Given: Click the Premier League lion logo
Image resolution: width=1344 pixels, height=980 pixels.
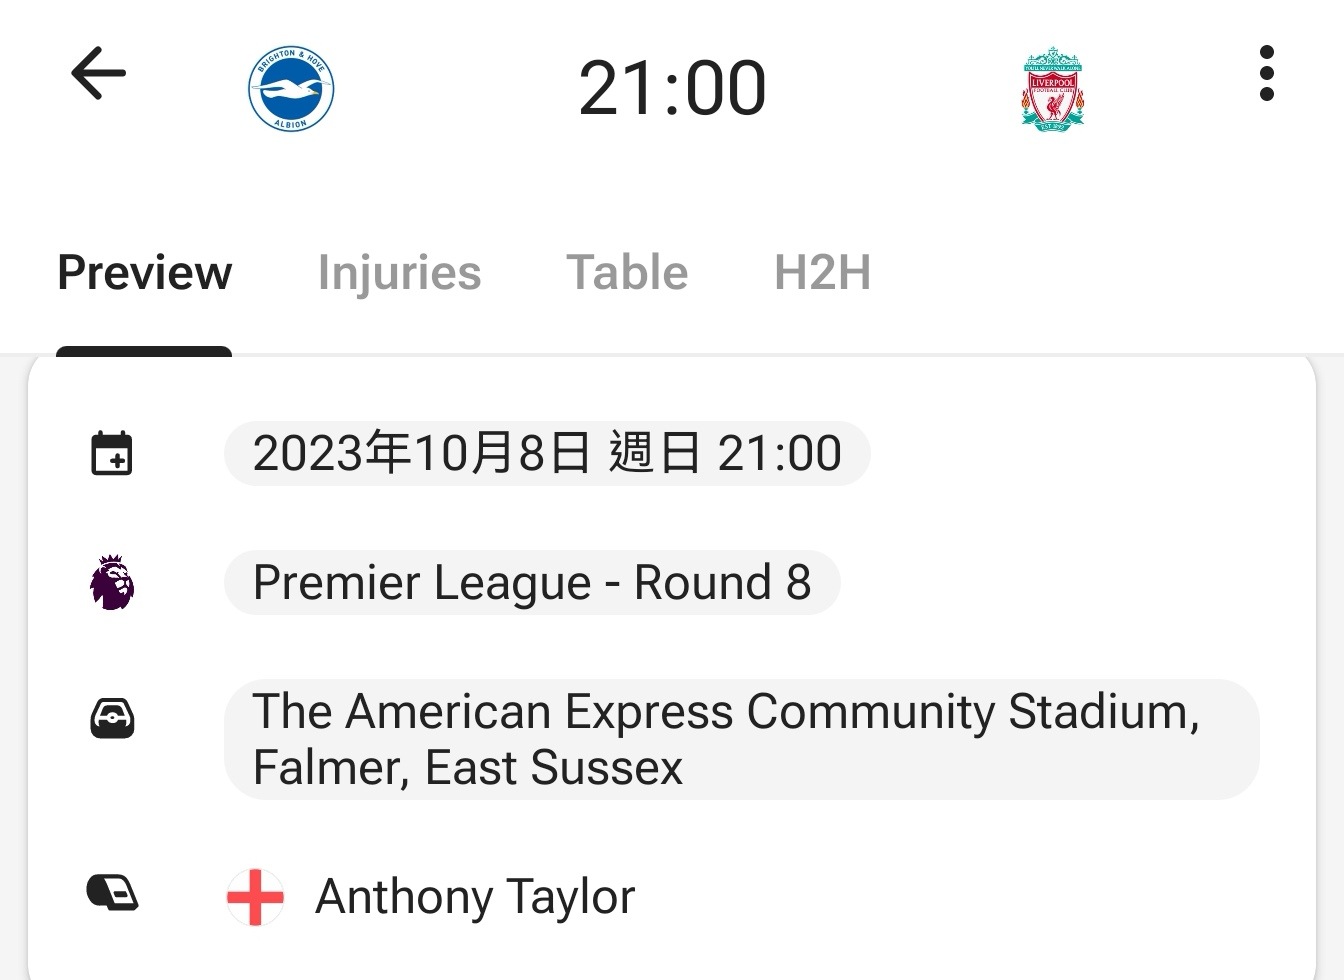Looking at the screenshot, I should pyautogui.click(x=112, y=583).
